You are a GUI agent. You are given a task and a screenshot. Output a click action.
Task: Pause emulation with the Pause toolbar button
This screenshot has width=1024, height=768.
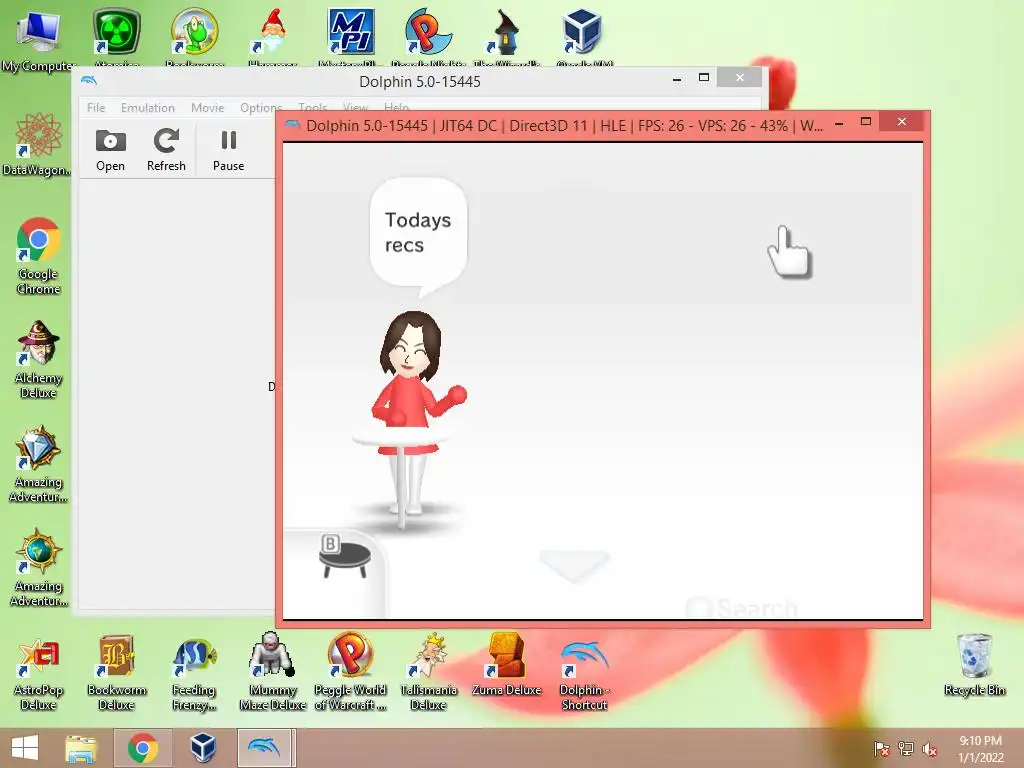pos(229,150)
